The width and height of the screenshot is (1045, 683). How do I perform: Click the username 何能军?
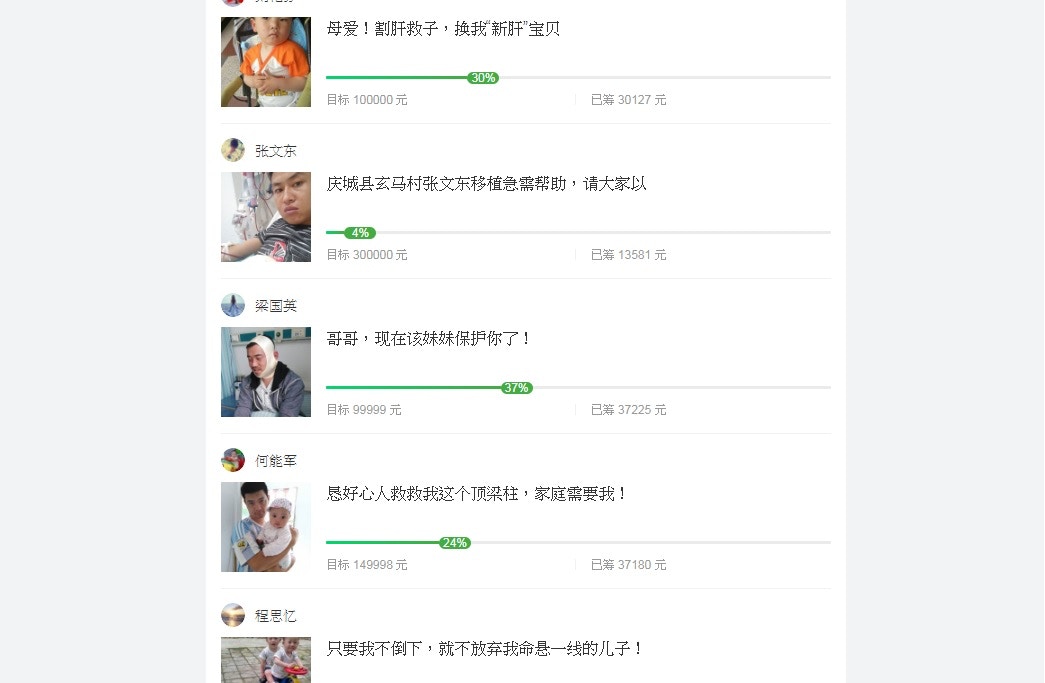click(x=276, y=461)
